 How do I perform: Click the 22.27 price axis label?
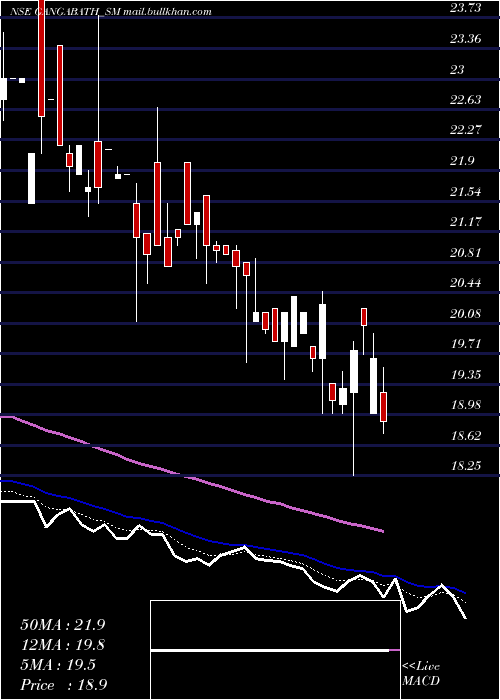click(x=466, y=130)
